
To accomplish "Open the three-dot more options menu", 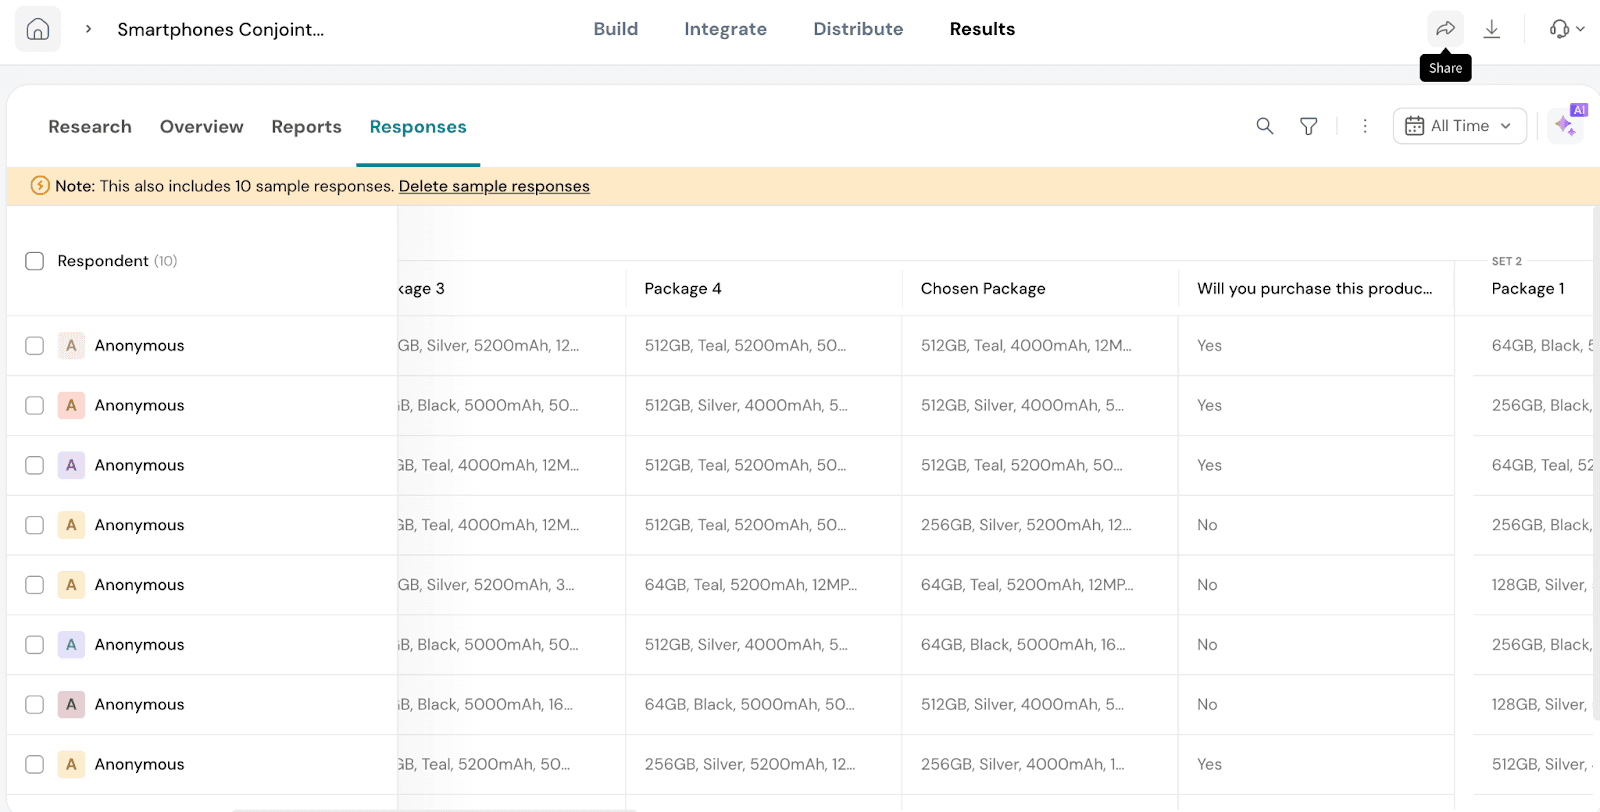I will coord(1365,126).
